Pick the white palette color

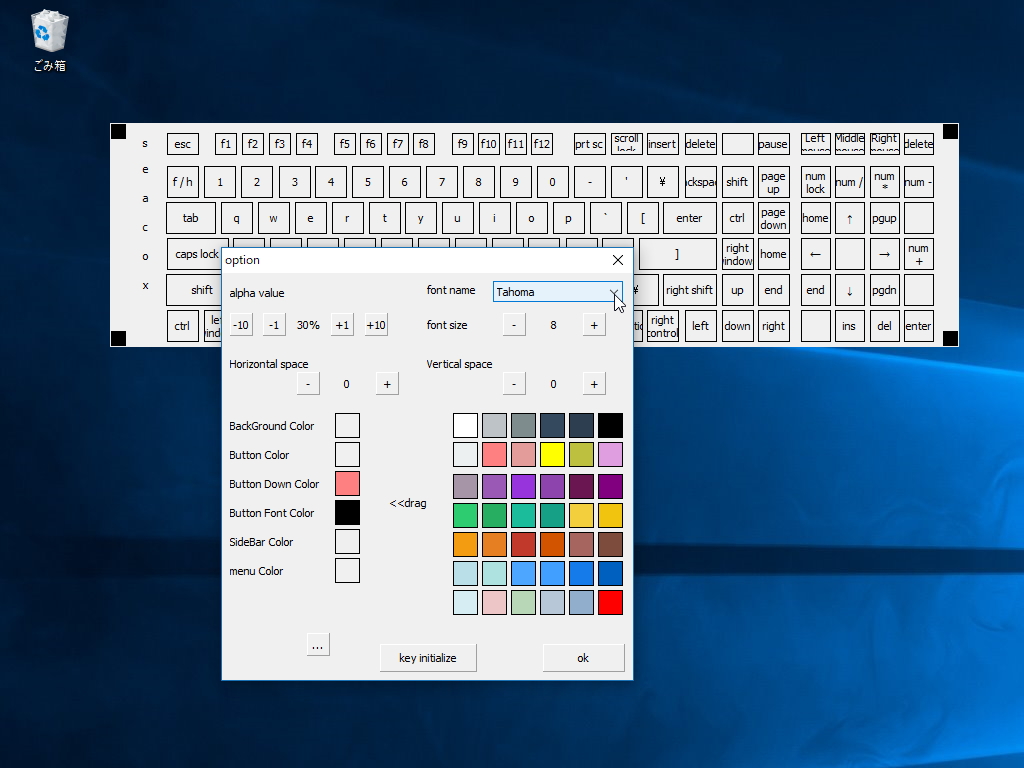[466, 425]
